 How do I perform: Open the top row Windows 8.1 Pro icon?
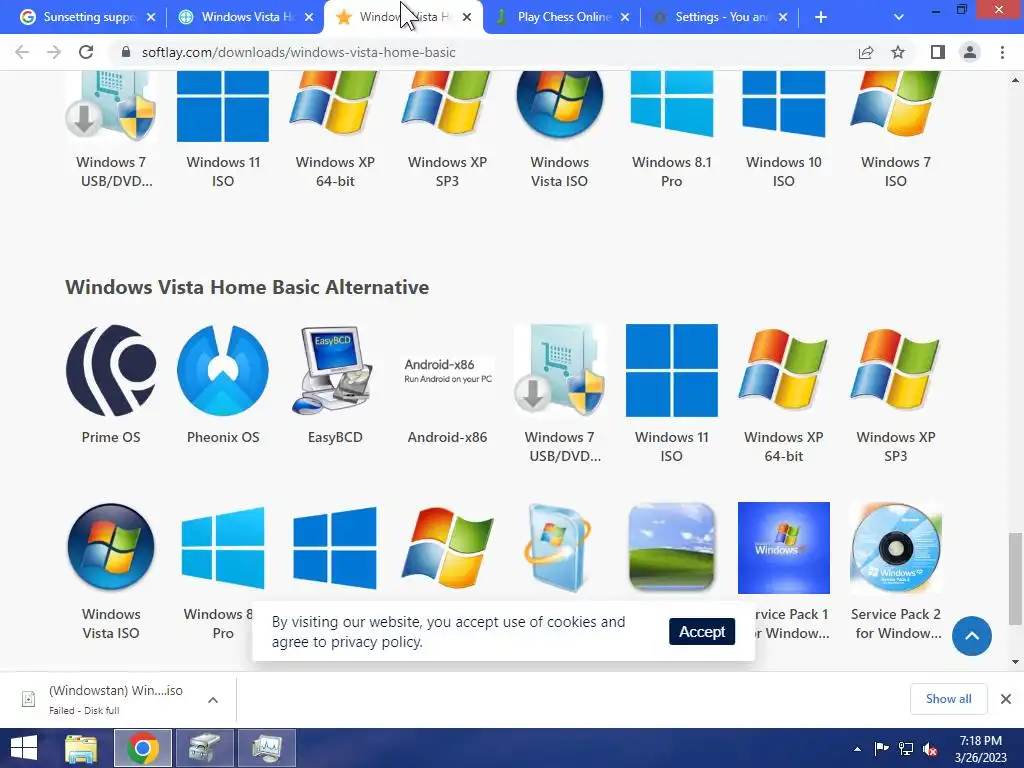[671, 106]
